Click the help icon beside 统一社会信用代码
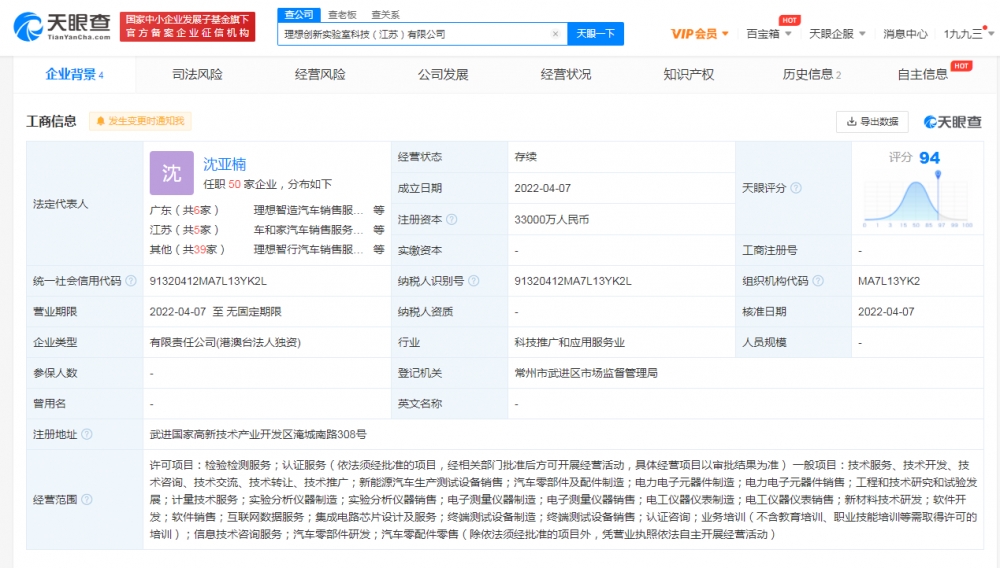Image resolution: width=1000 pixels, height=568 pixels. coord(131,280)
